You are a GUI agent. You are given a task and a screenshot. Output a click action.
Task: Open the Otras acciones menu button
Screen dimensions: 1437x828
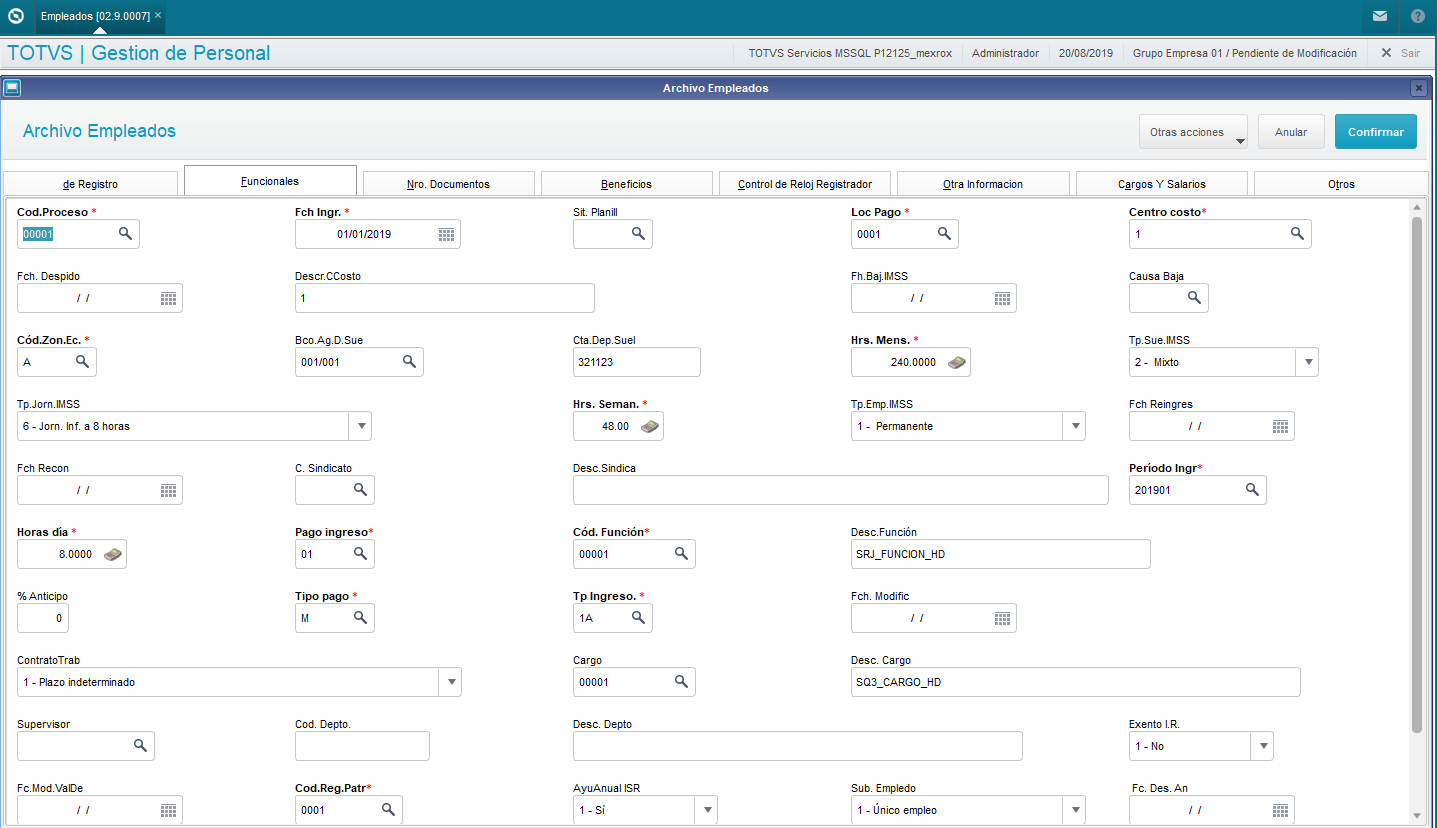click(x=1193, y=132)
